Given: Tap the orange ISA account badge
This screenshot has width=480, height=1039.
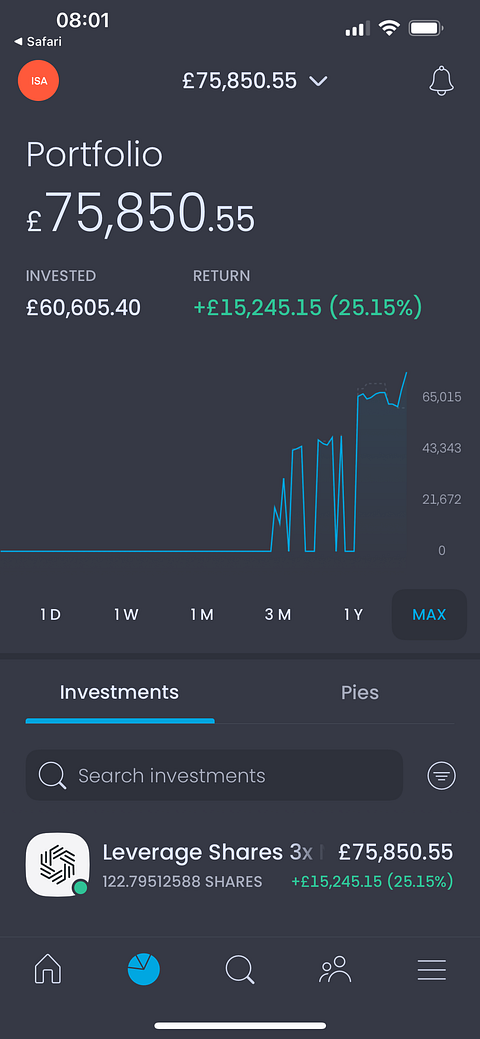Looking at the screenshot, I should pos(38,81).
